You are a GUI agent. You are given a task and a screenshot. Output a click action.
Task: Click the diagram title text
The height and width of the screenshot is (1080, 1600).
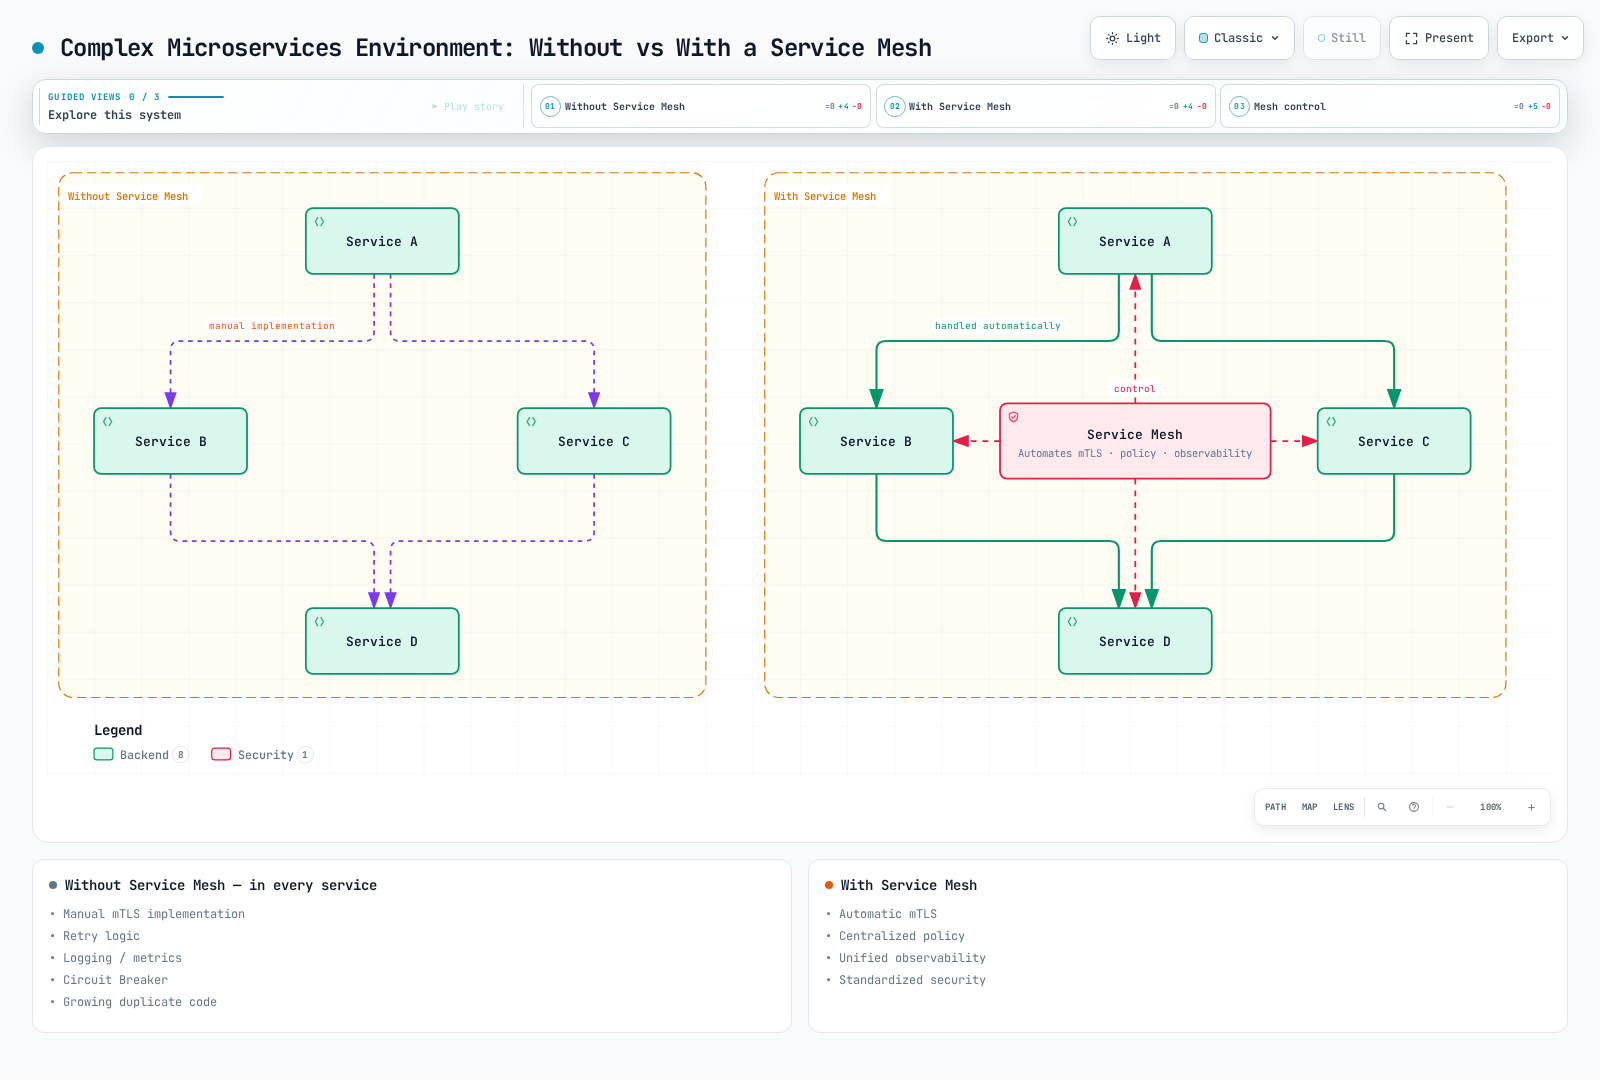click(496, 48)
